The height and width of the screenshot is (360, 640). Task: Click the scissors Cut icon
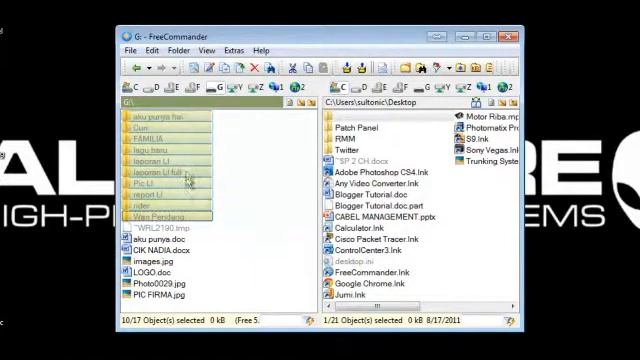(292, 68)
